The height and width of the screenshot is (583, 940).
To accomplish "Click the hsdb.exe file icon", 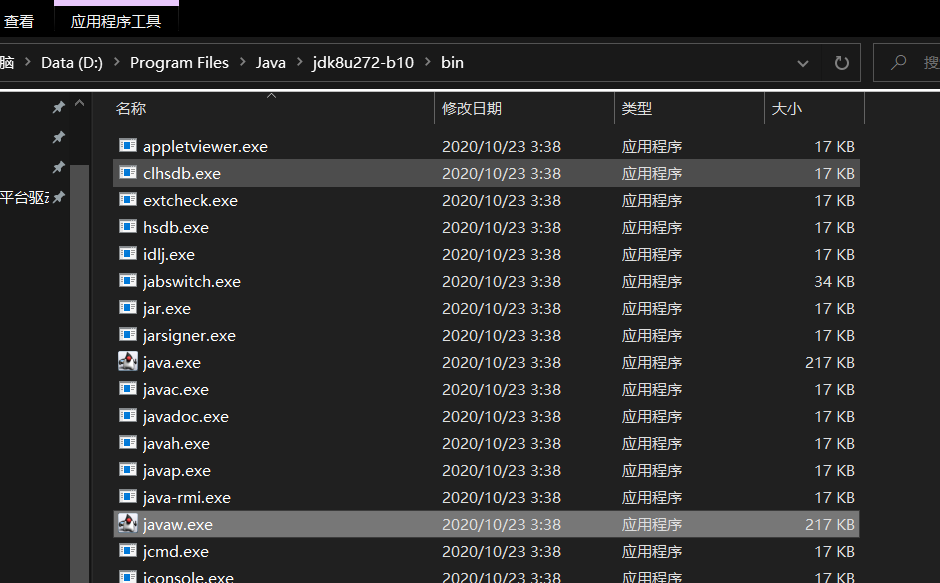I will (x=128, y=227).
